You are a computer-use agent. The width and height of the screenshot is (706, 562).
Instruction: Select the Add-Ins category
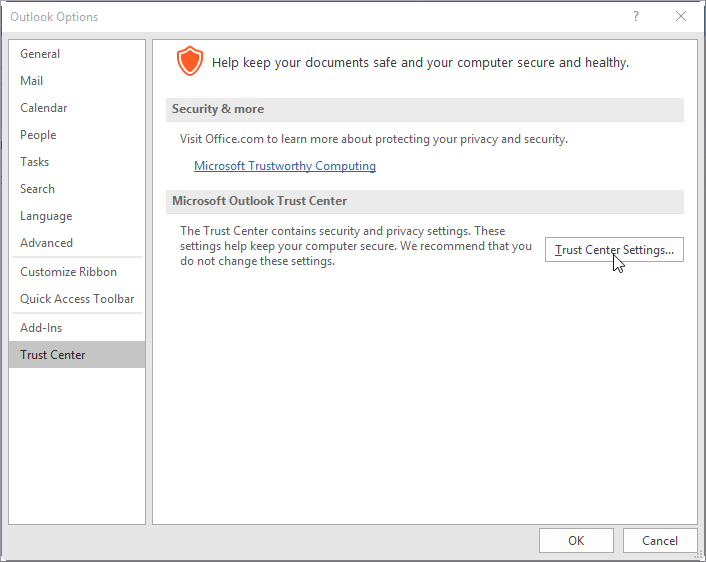(77, 327)
